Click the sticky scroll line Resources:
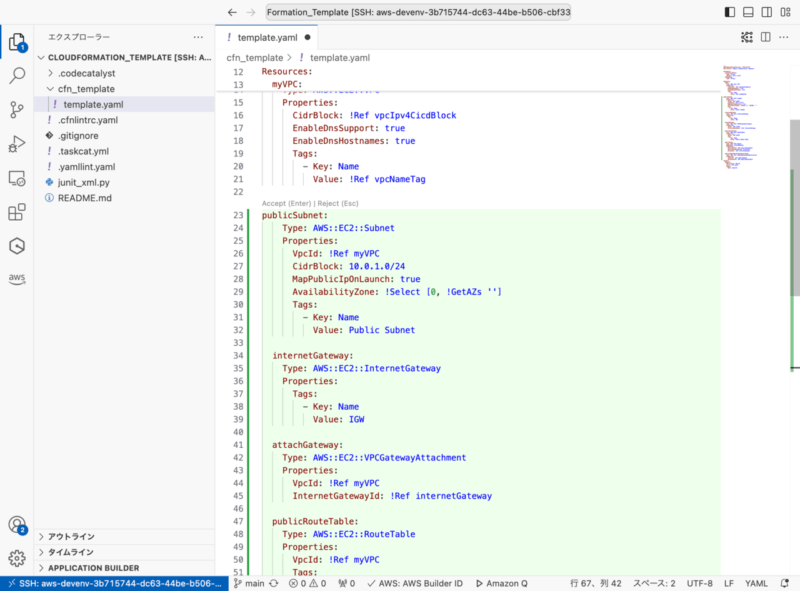800x591 pixels. coord(287,71)
